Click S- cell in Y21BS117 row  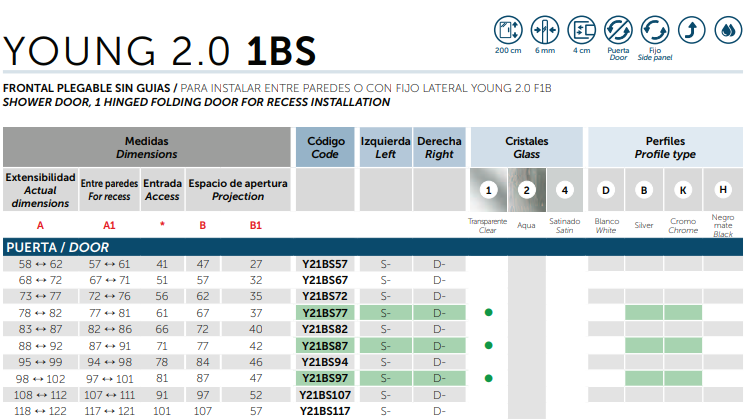(x=385, y=411)
